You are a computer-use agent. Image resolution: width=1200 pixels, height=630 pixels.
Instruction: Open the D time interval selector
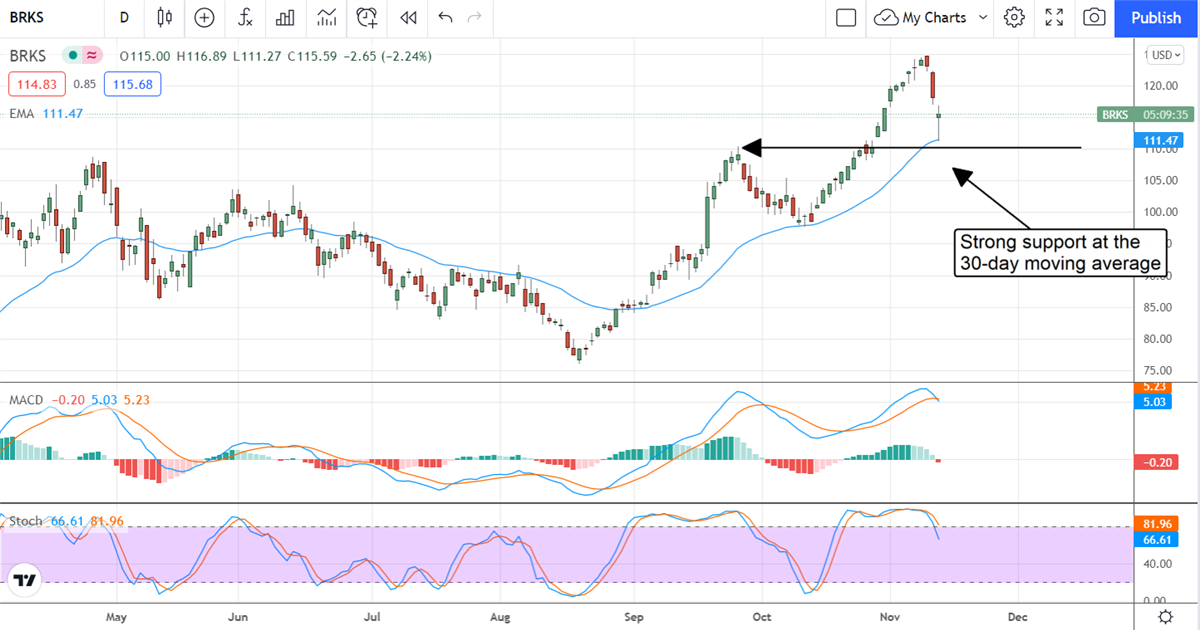pyautogui.click(x=124, y=17)
